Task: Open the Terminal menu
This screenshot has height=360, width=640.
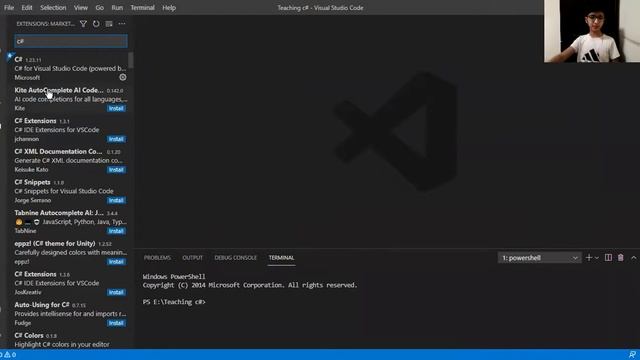Action: click(142, 8)
